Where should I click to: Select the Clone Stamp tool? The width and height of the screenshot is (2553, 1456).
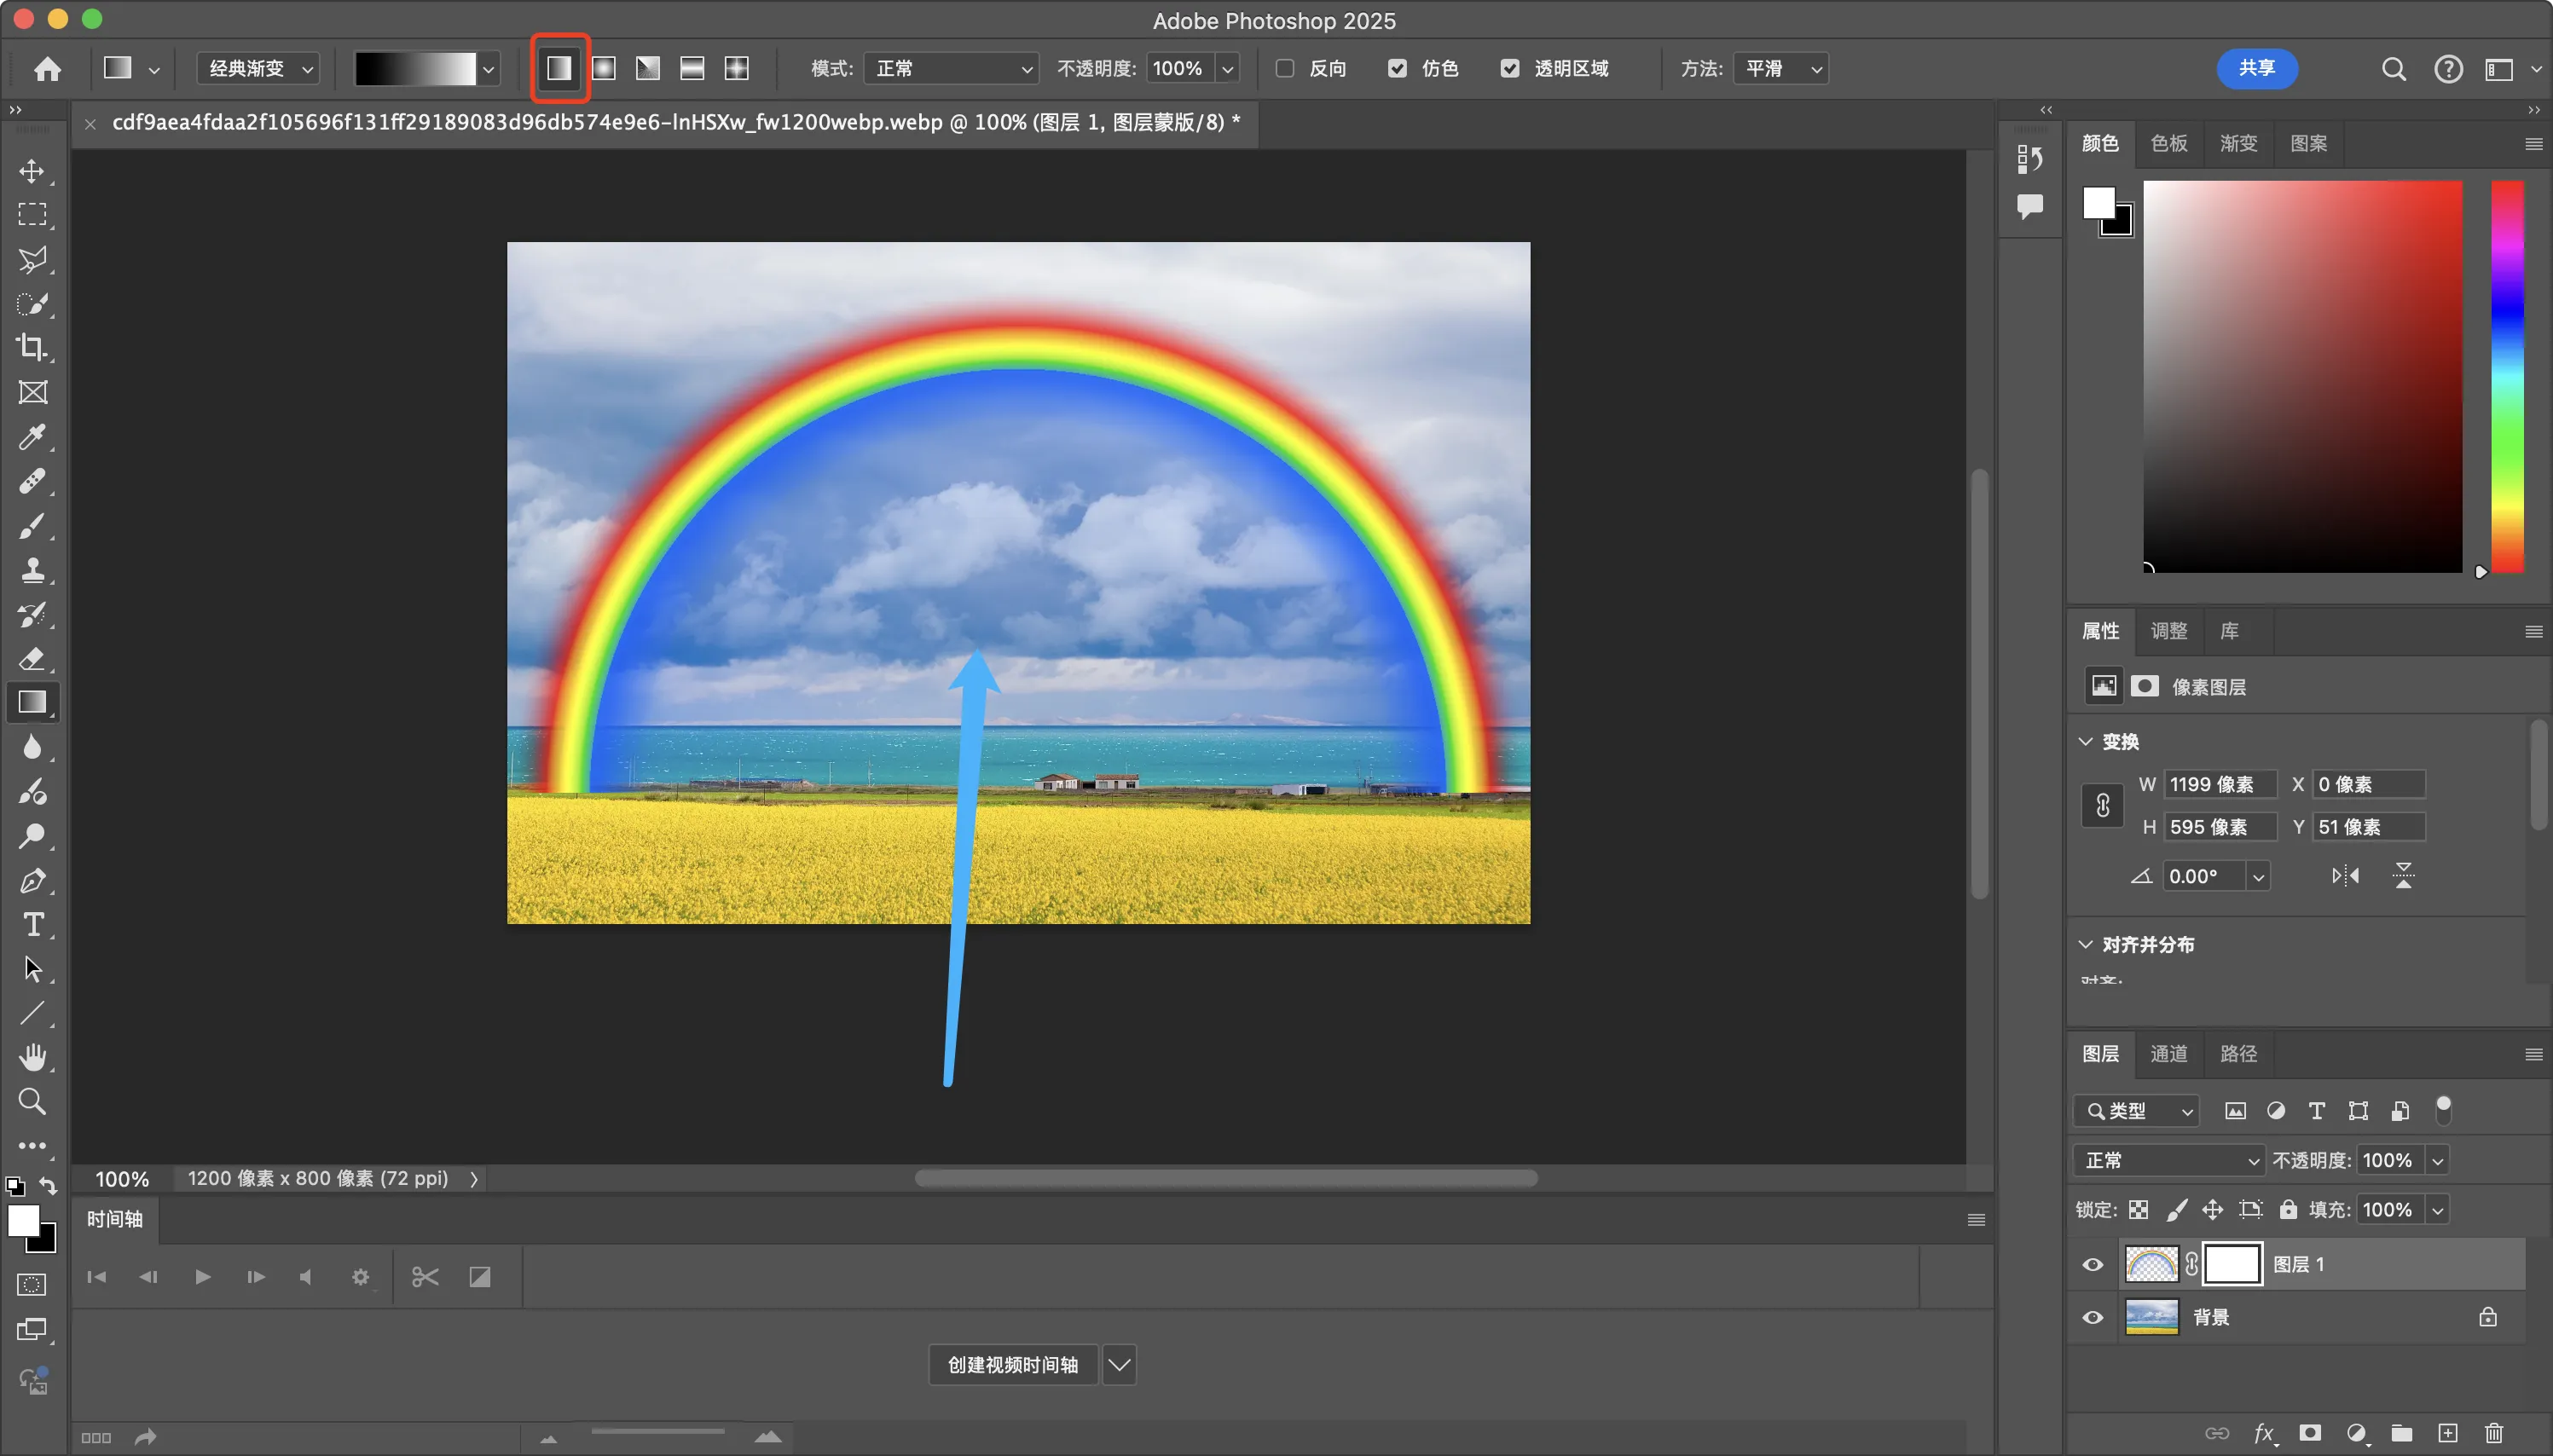coord(32,570)
